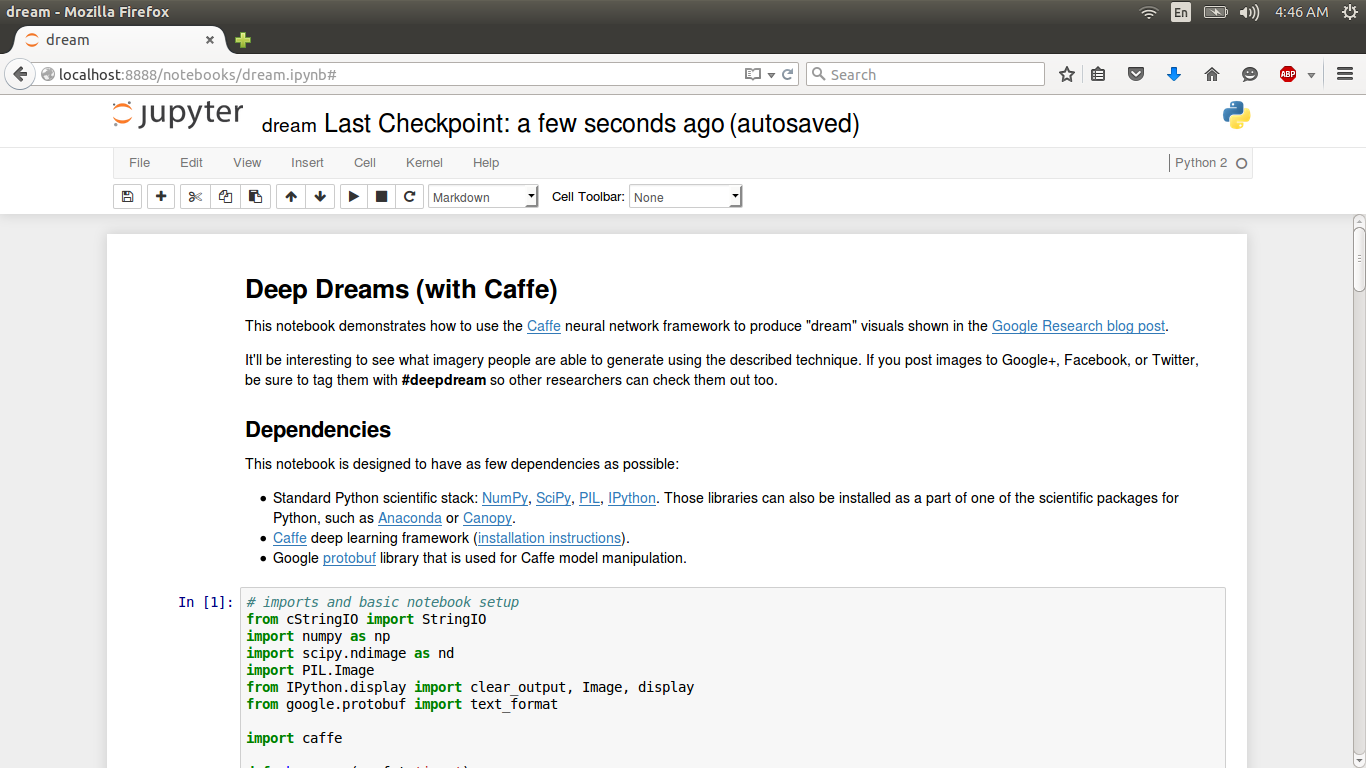Open the system settings gear menu
This screenshot has height=768, width=1366.
click(x=1349, y=12)
